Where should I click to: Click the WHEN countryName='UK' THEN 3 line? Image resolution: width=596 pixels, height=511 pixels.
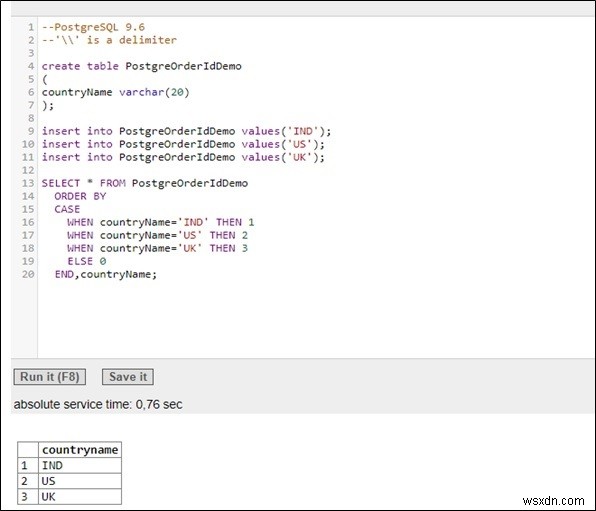point(157,248)
